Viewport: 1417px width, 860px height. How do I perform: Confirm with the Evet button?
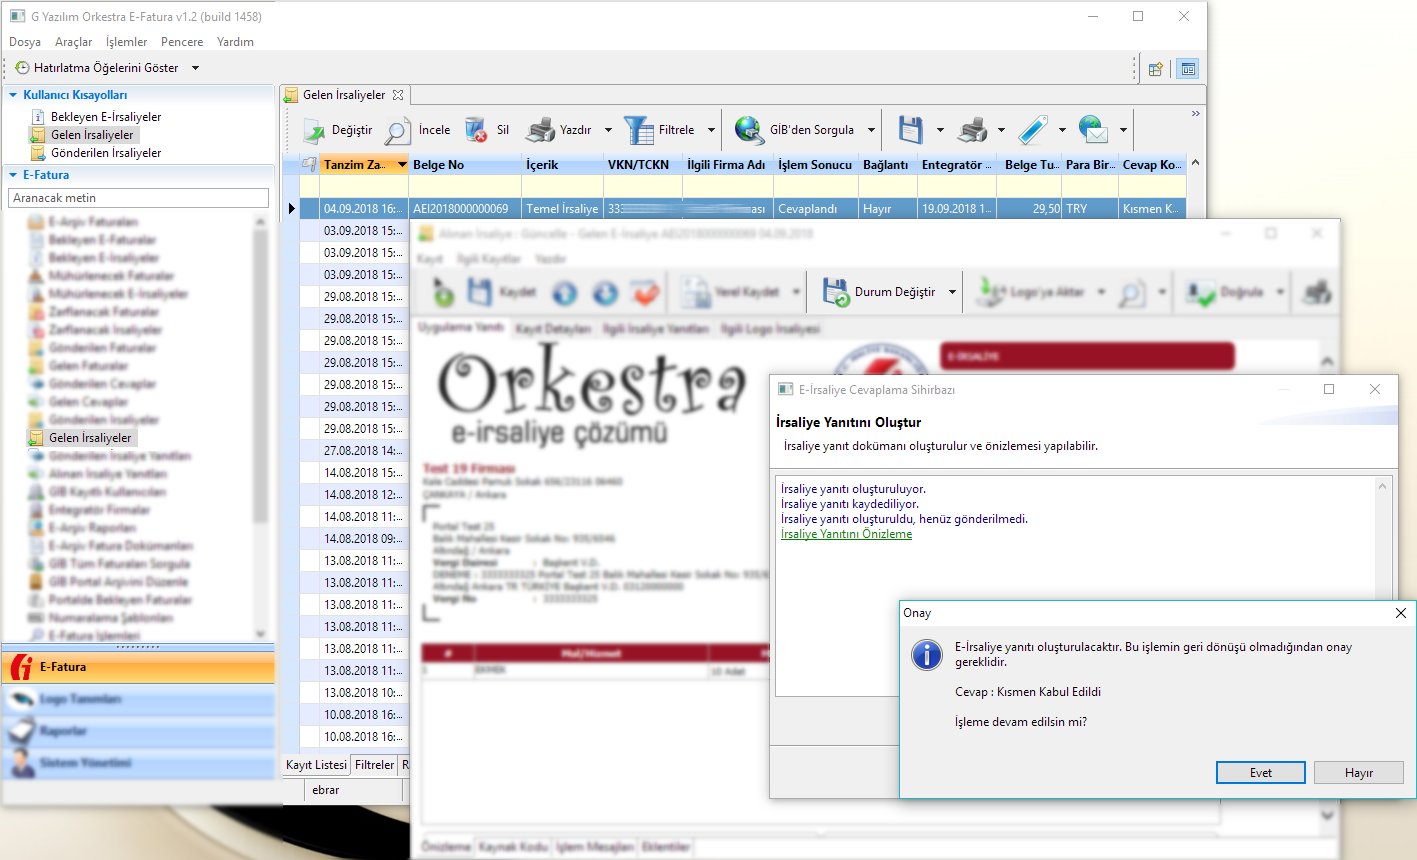1260,773
